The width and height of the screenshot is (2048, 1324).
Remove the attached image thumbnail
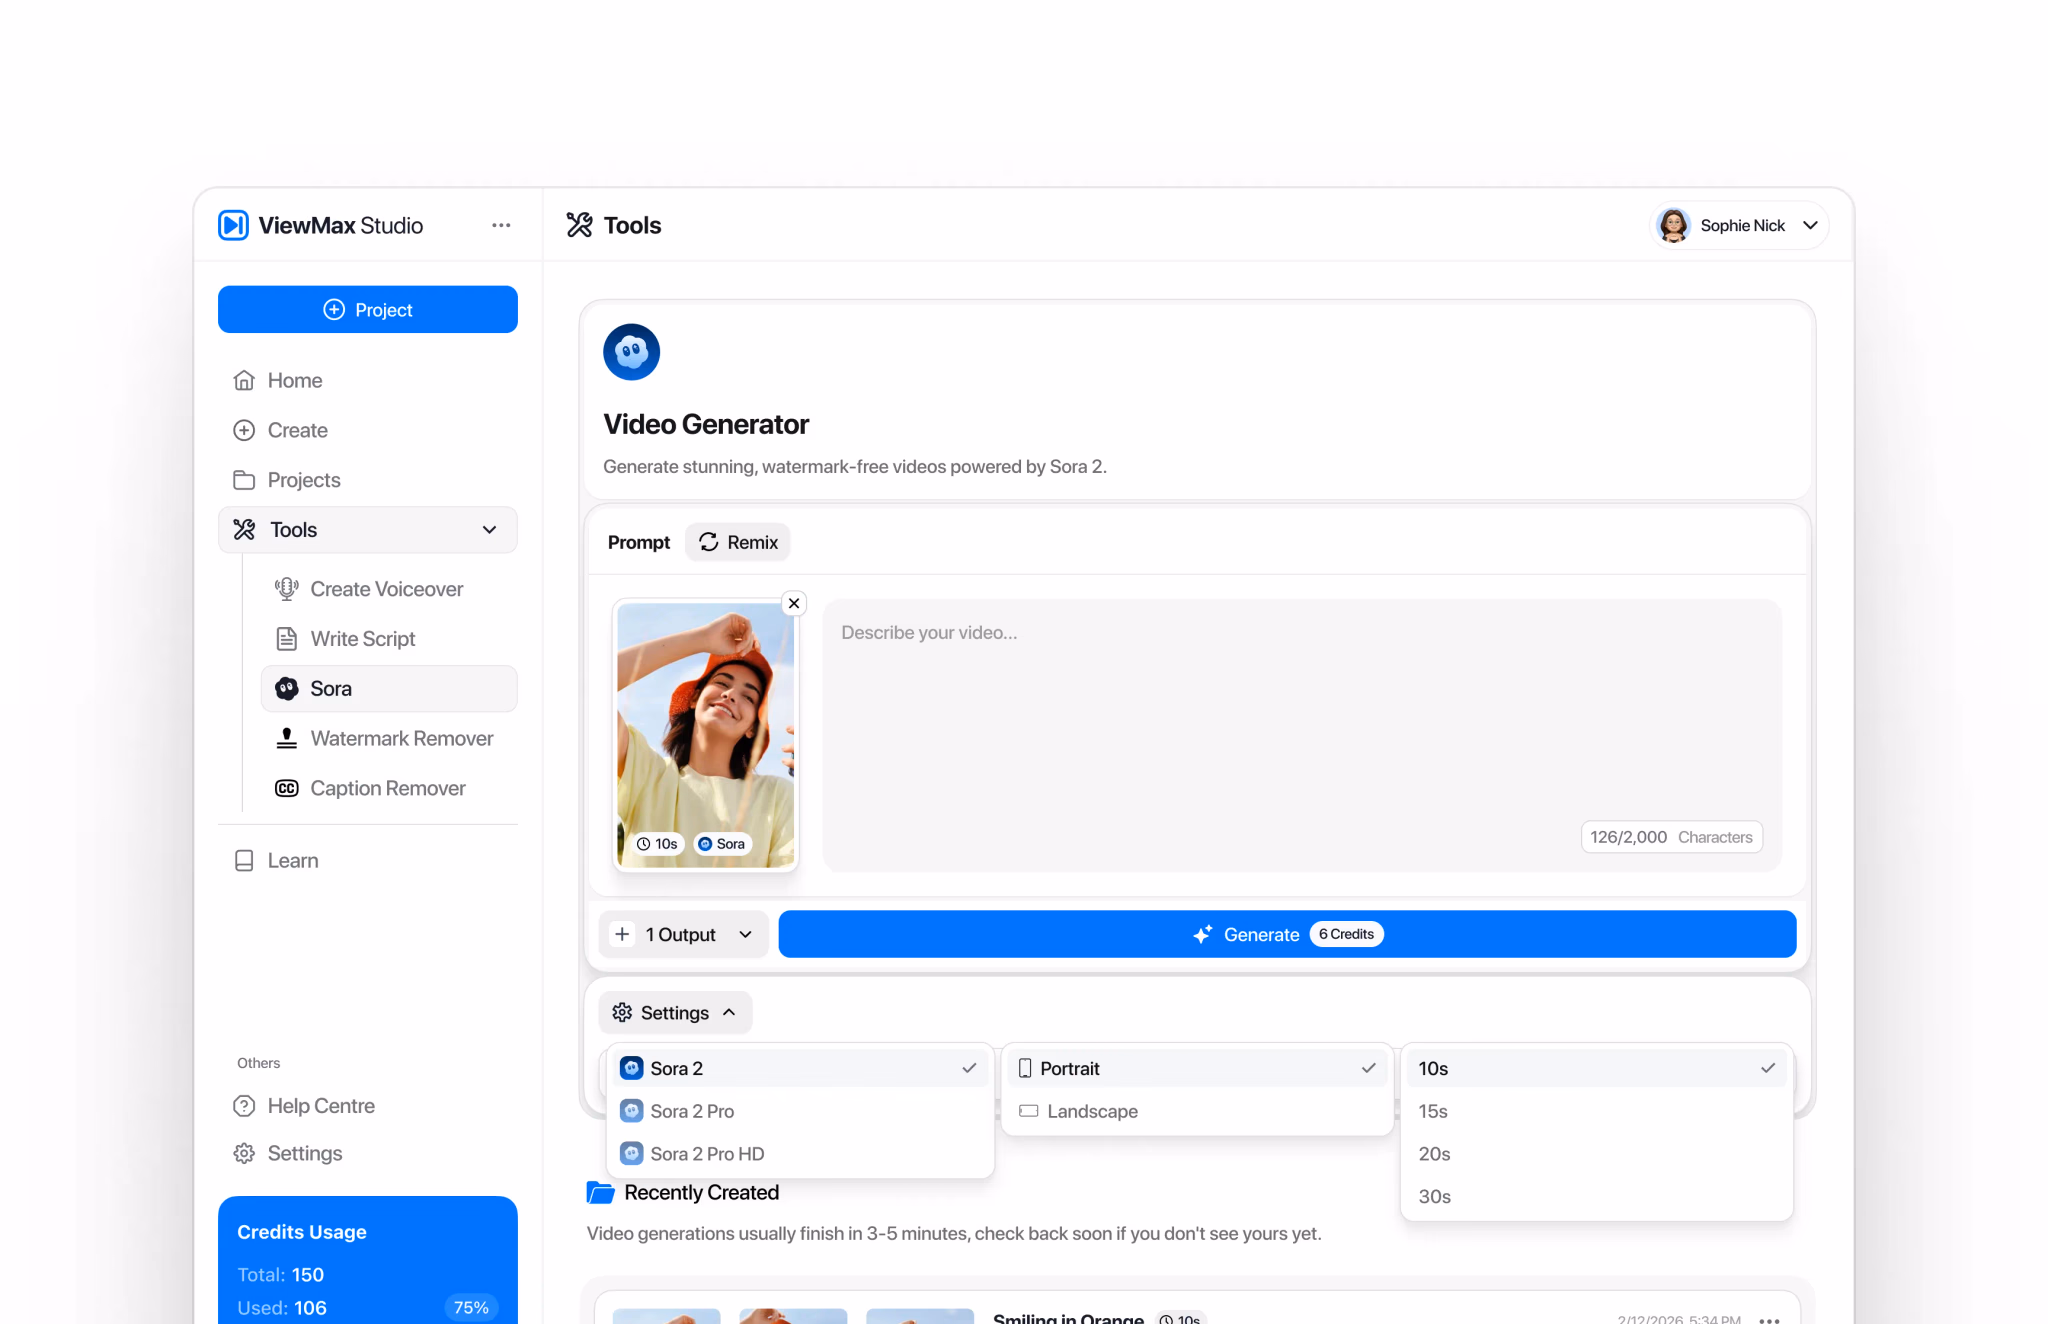pyautogui.click(x=794, y=603)
